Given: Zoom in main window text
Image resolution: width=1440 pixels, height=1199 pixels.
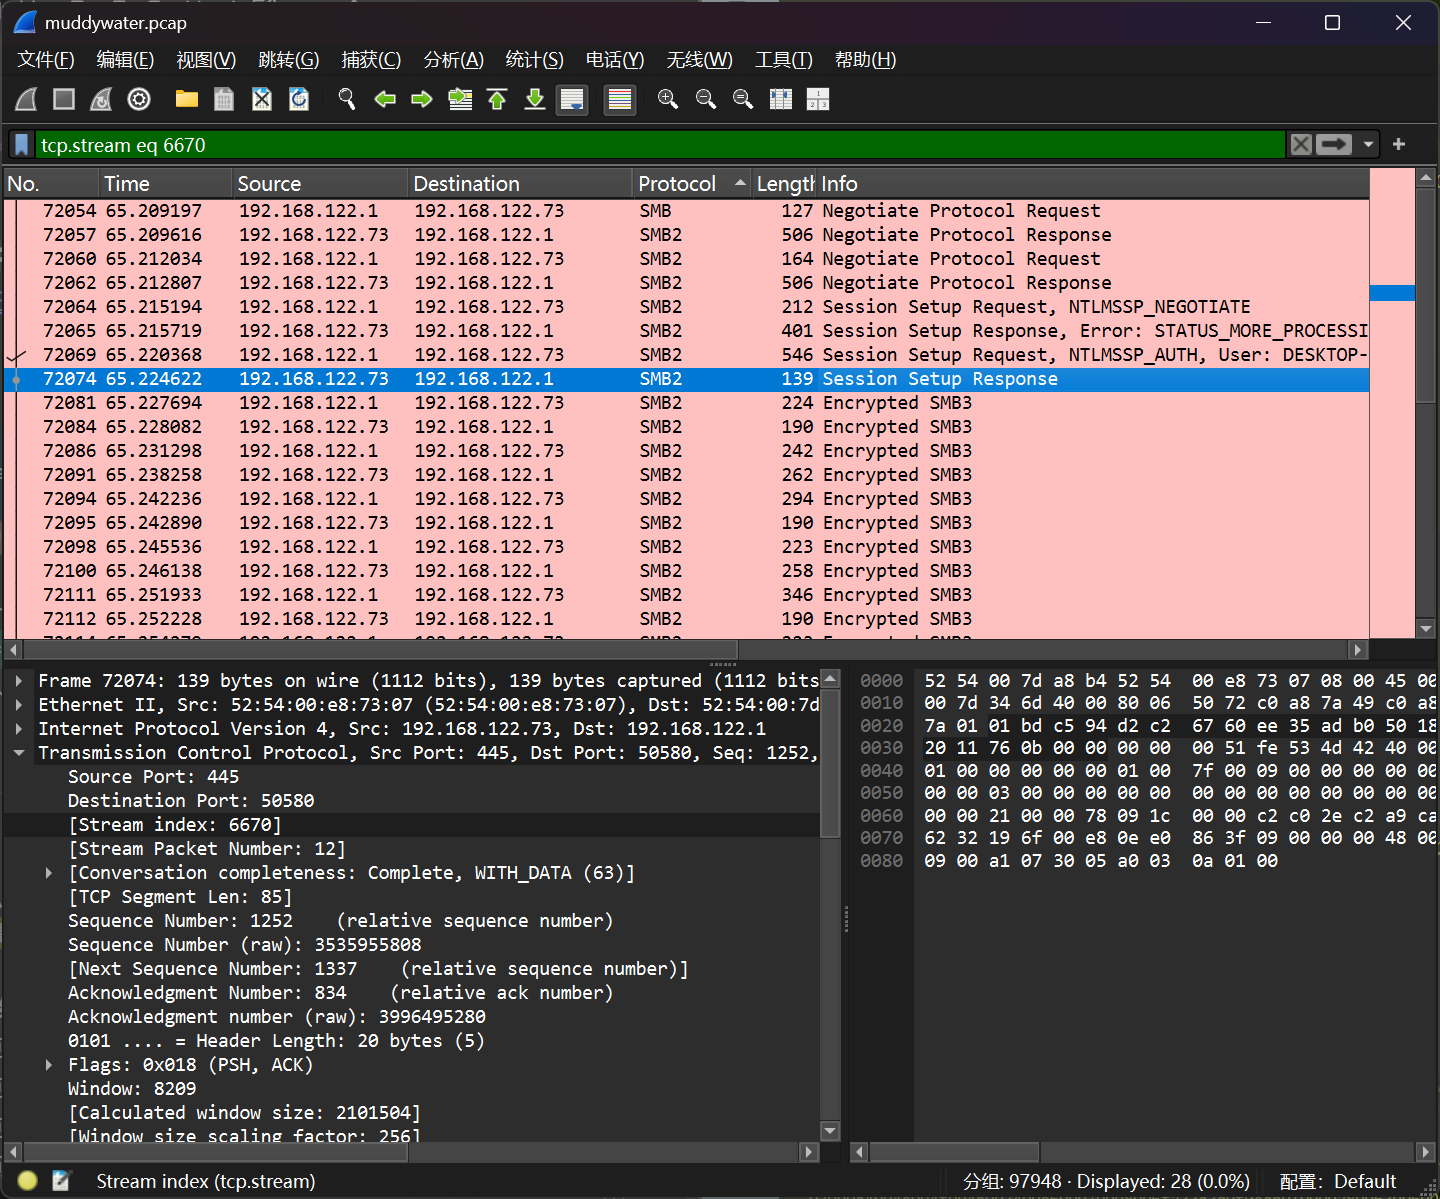Looking at the screenshot, I should click(x=668, y=99).
